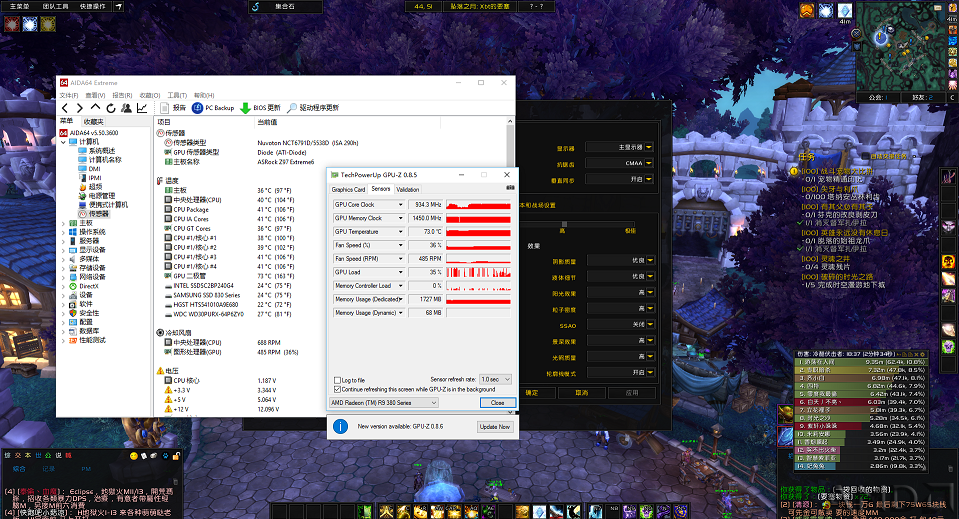The width and height of the screenshot is (959, 519).
Task: Click the GPU Load history graph
Action: tap(478, 272)
